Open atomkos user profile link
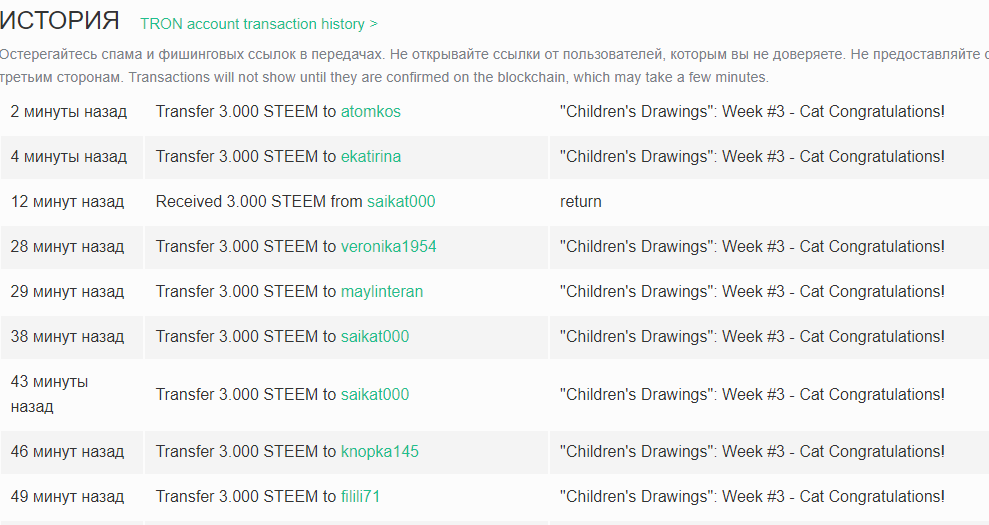Viewport: 989px width, 525px height. pos(371,112)
